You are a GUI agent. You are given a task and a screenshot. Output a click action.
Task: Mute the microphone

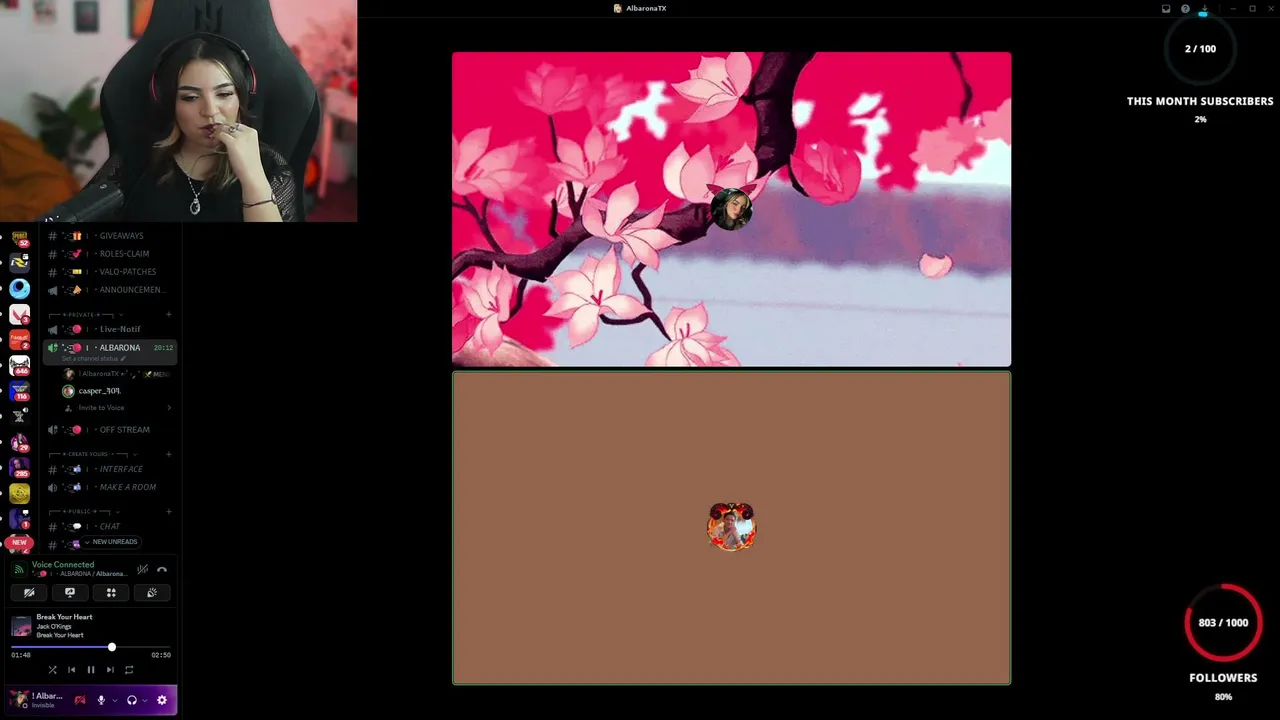(101, 700)
